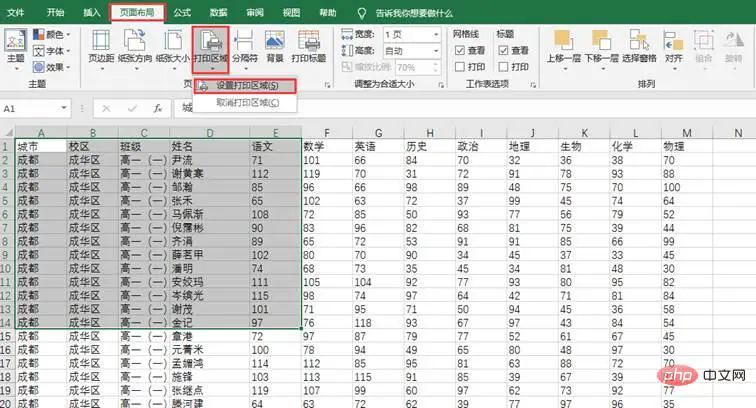Open Selection Pane (选择窗格)
This screenshot has height=408, width=756.
click(639, 46)
